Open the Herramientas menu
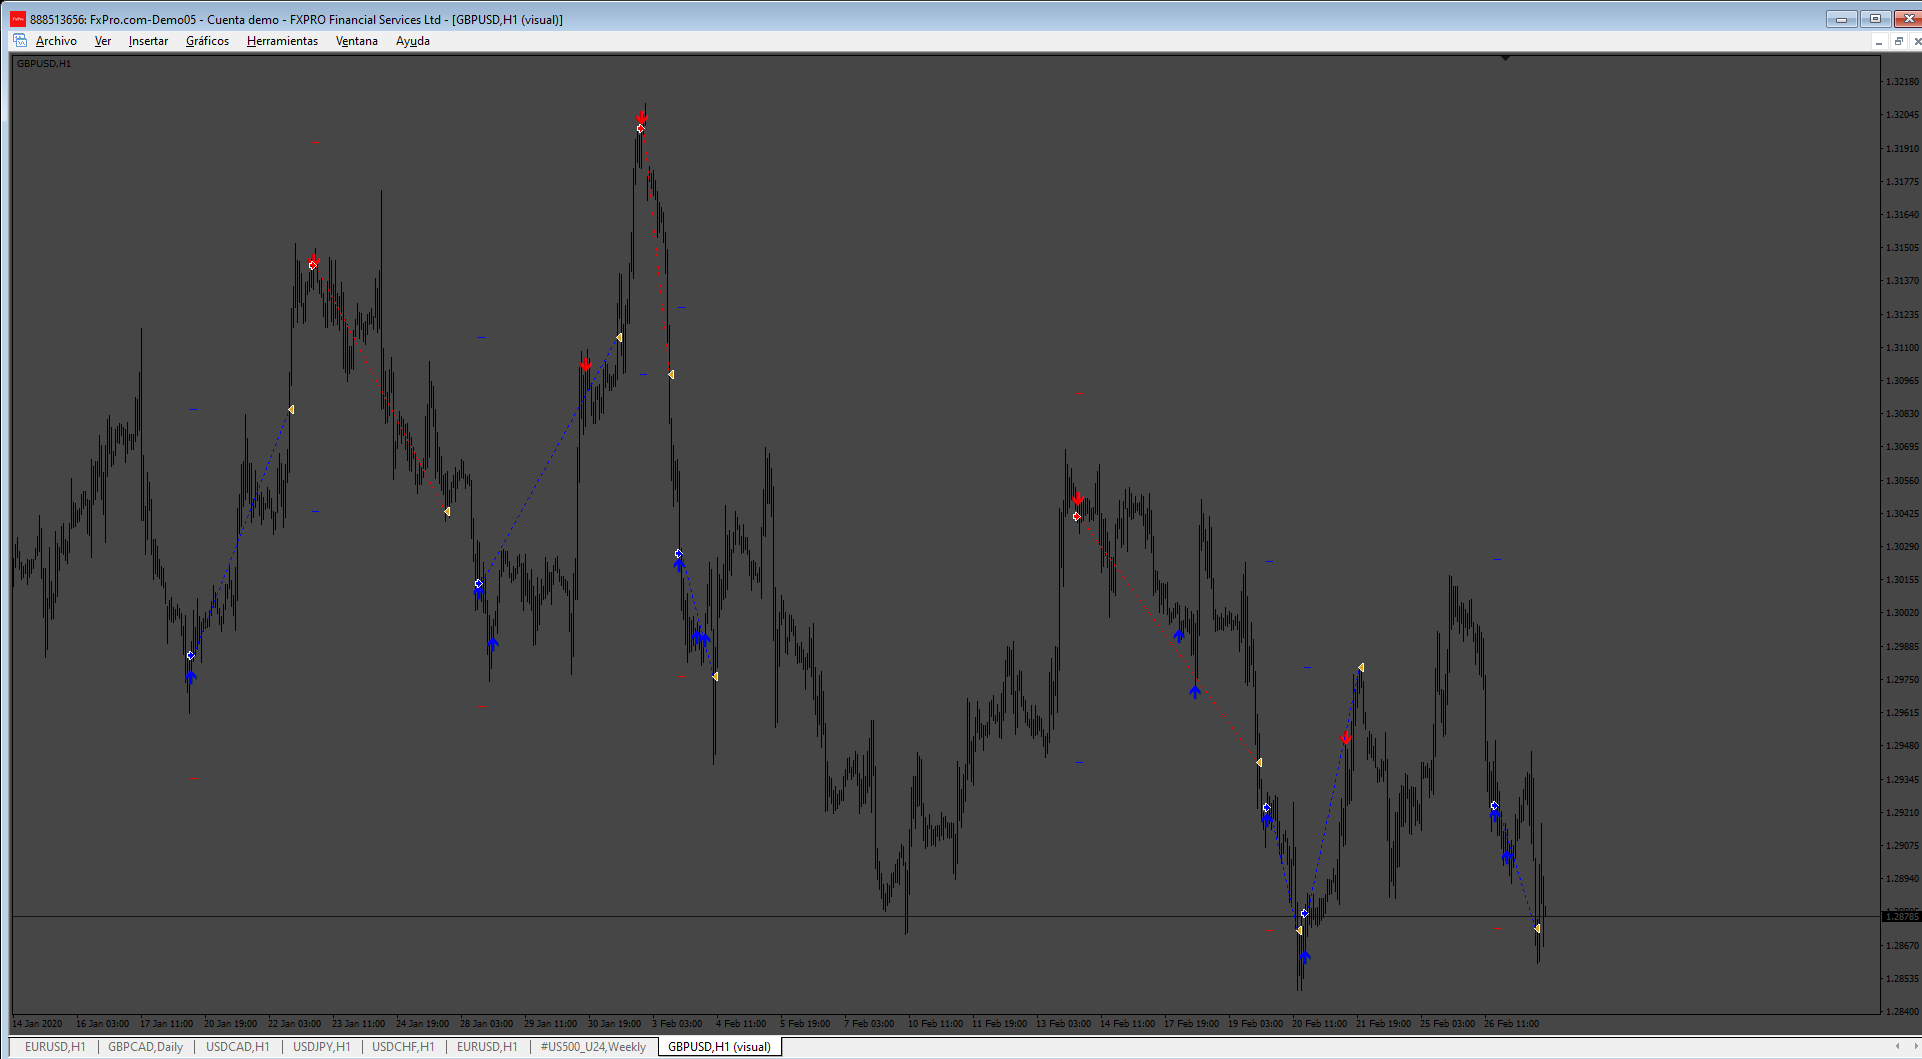The width and height of the screenshot is (1922, 1059). click(x=282, y=41)
